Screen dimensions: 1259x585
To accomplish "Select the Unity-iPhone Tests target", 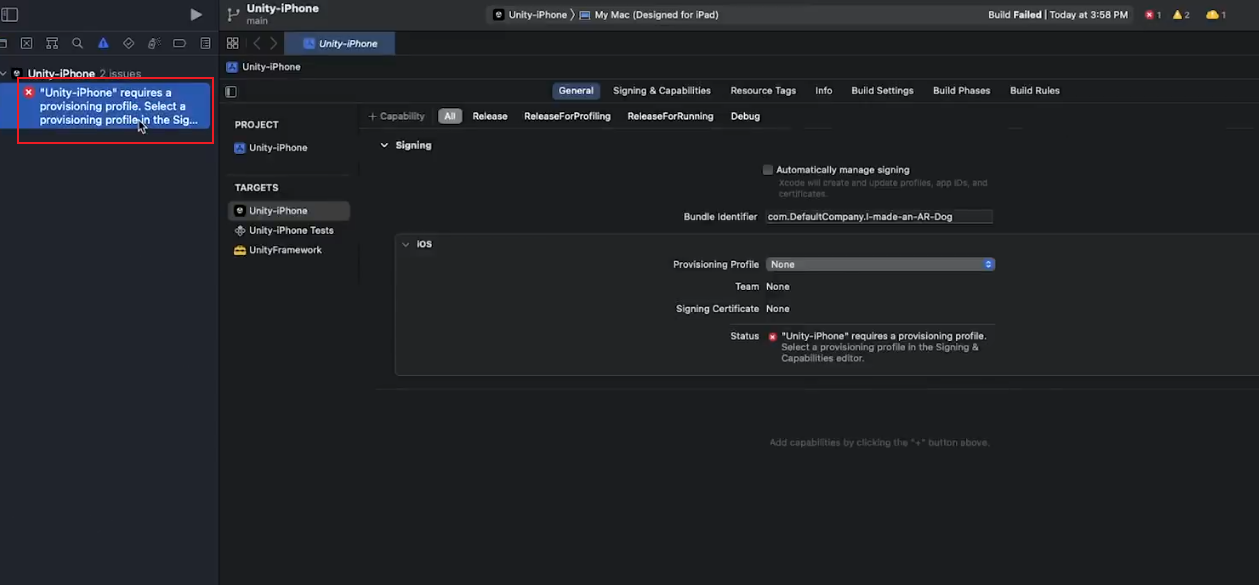I will (289, 230).
